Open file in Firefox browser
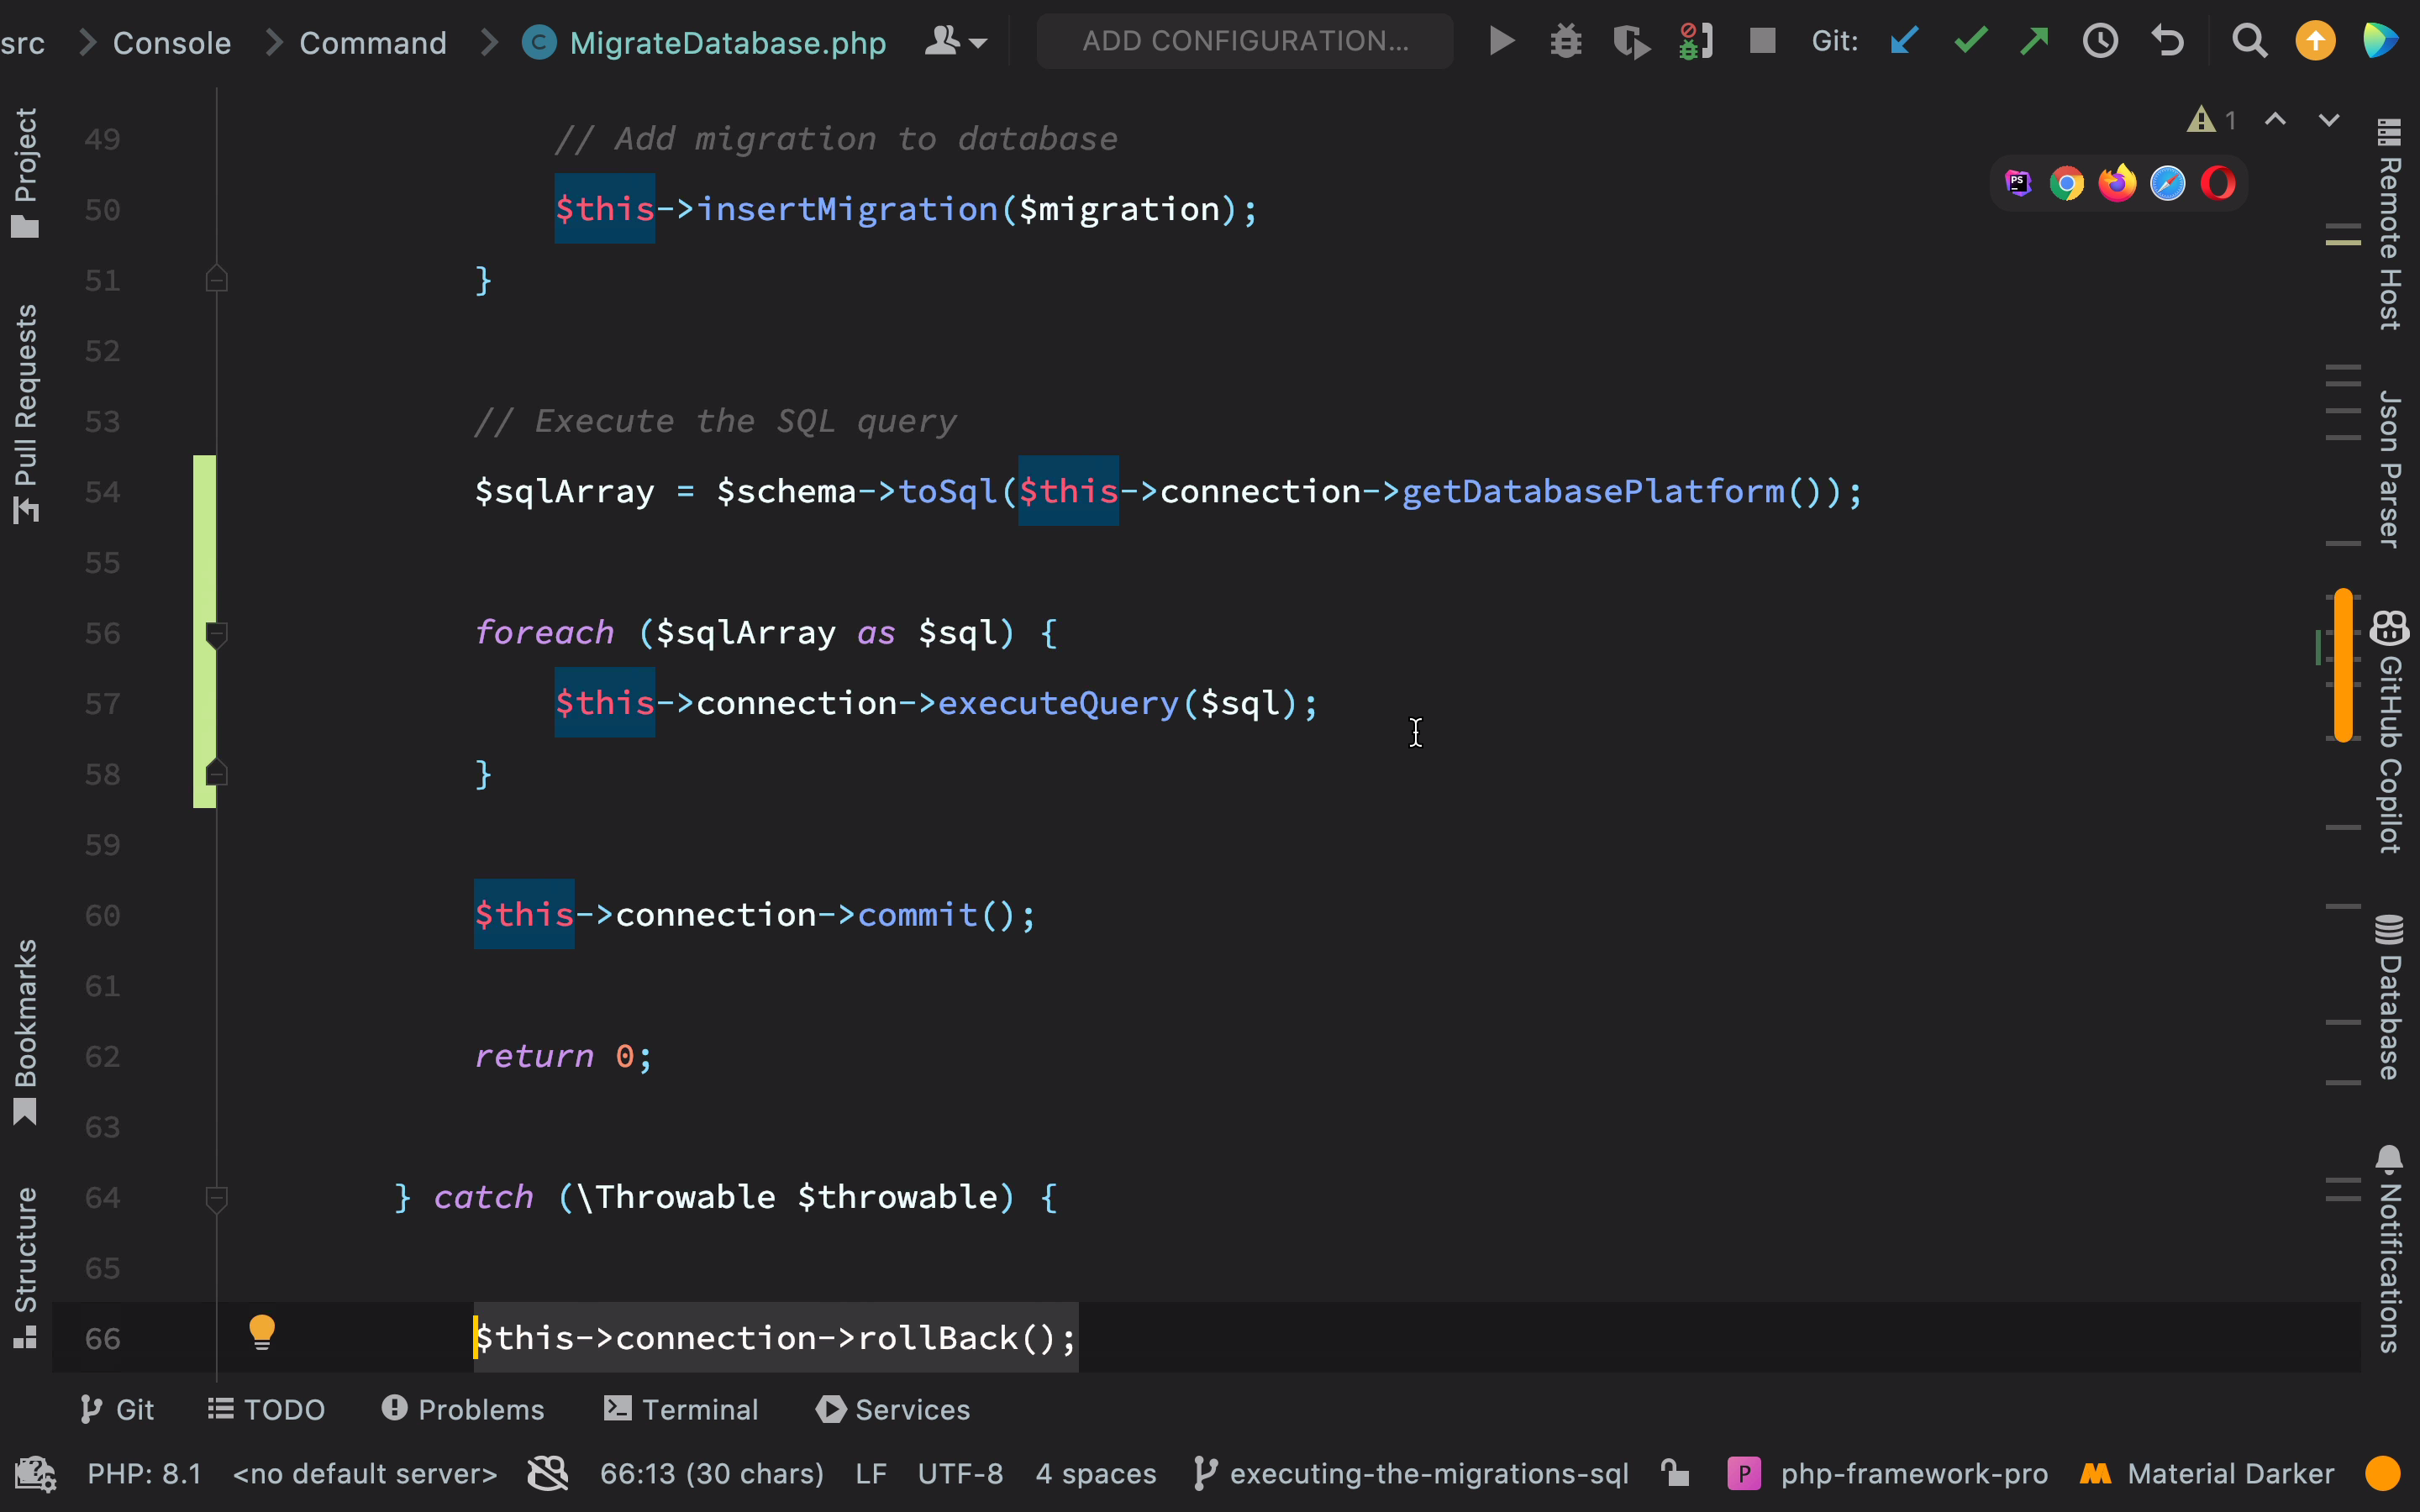Viewport: 2420px width, 1512px height. click(x=2117, y=183)
